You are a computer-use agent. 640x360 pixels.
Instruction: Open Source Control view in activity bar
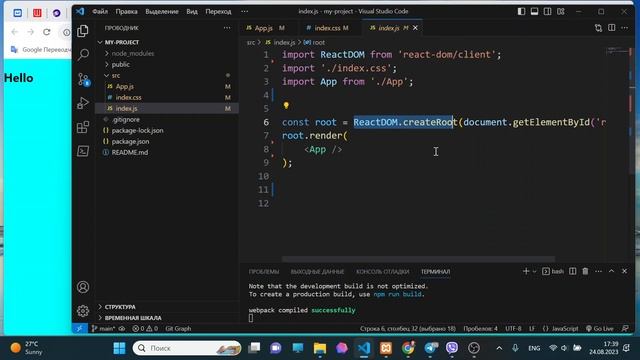point(83,79)
